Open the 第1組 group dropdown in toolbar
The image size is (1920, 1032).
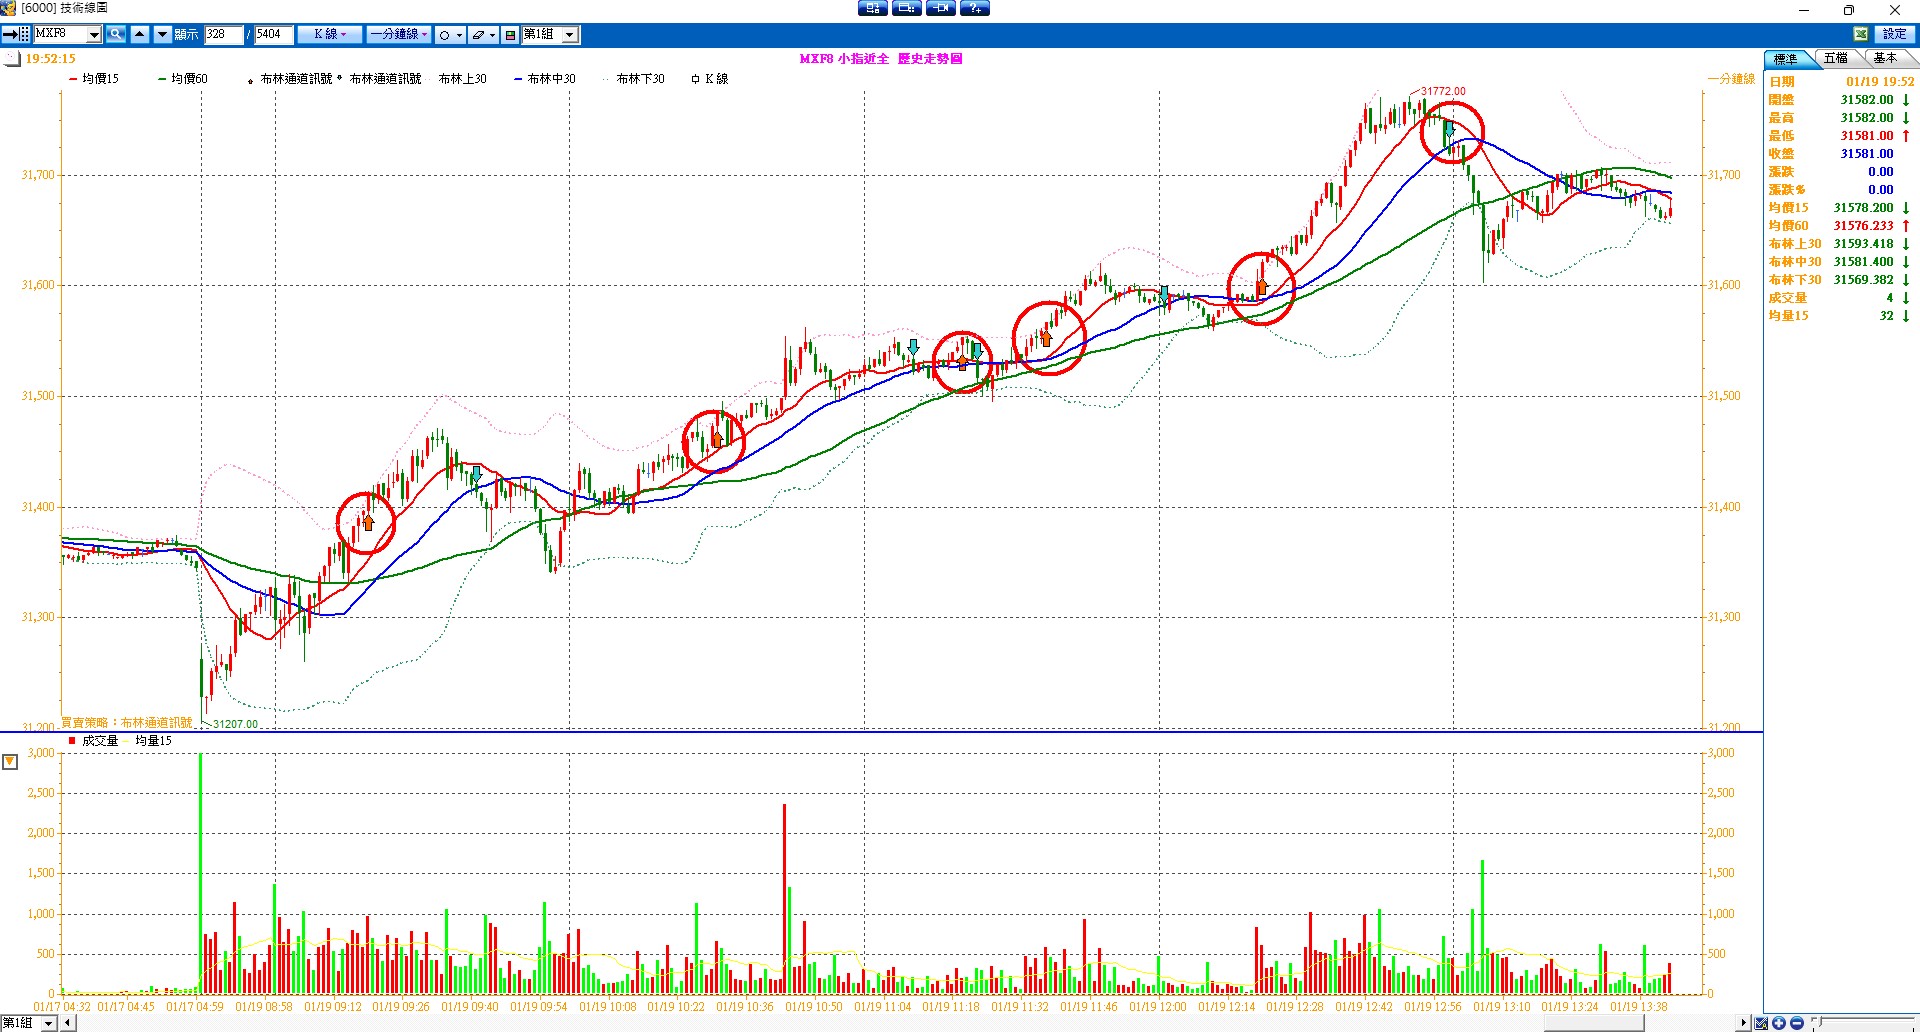(x=569, y=35)
